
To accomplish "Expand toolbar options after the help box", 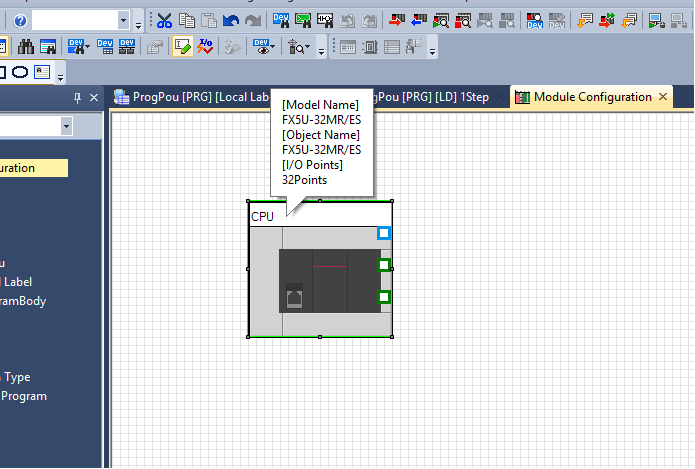I will pos(138,23).
